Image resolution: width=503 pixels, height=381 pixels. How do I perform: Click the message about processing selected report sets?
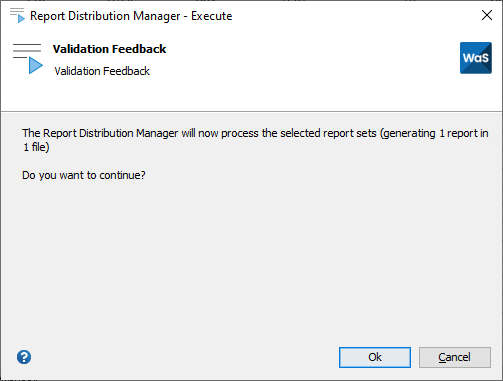pos(255,140)
